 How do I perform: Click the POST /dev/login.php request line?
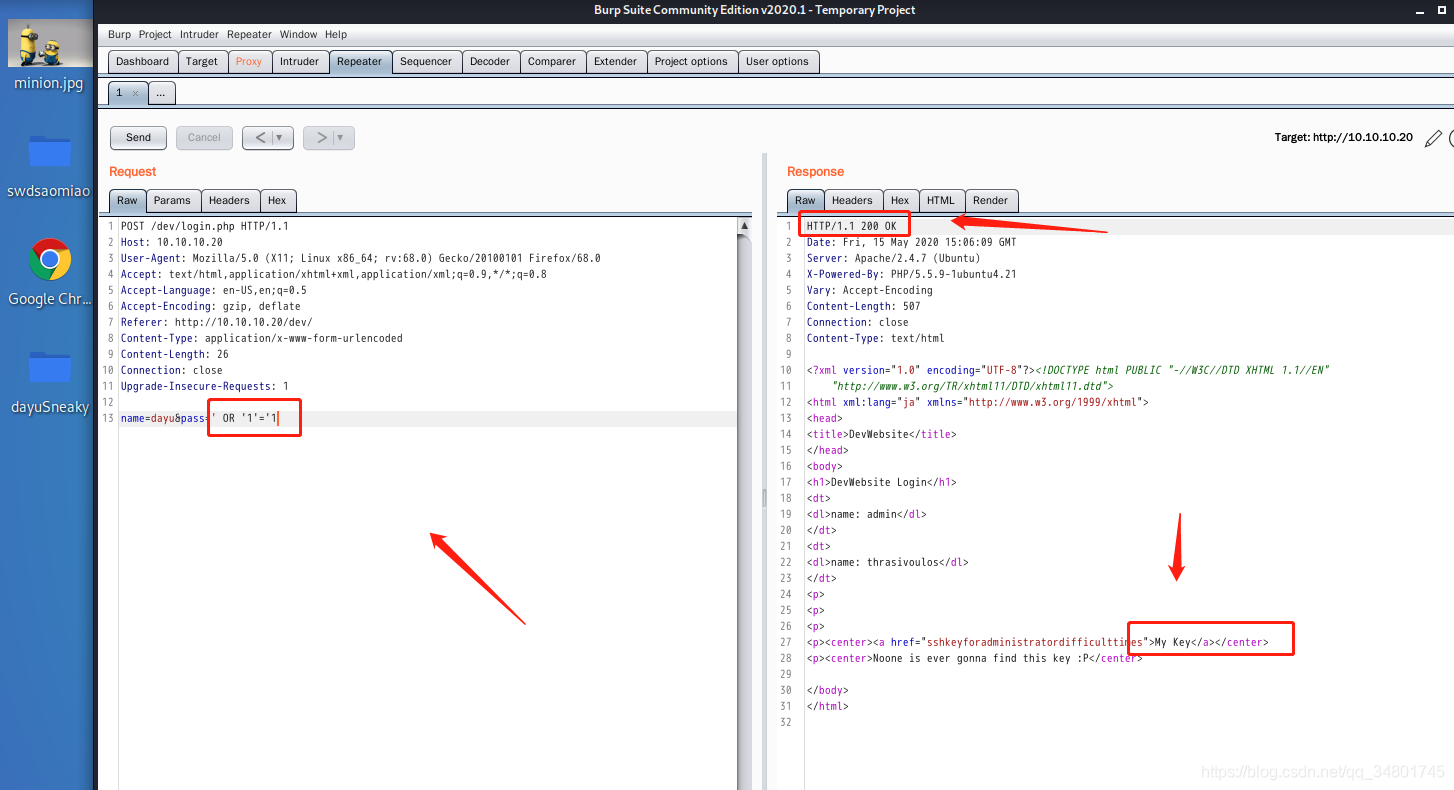coord(204,226)
